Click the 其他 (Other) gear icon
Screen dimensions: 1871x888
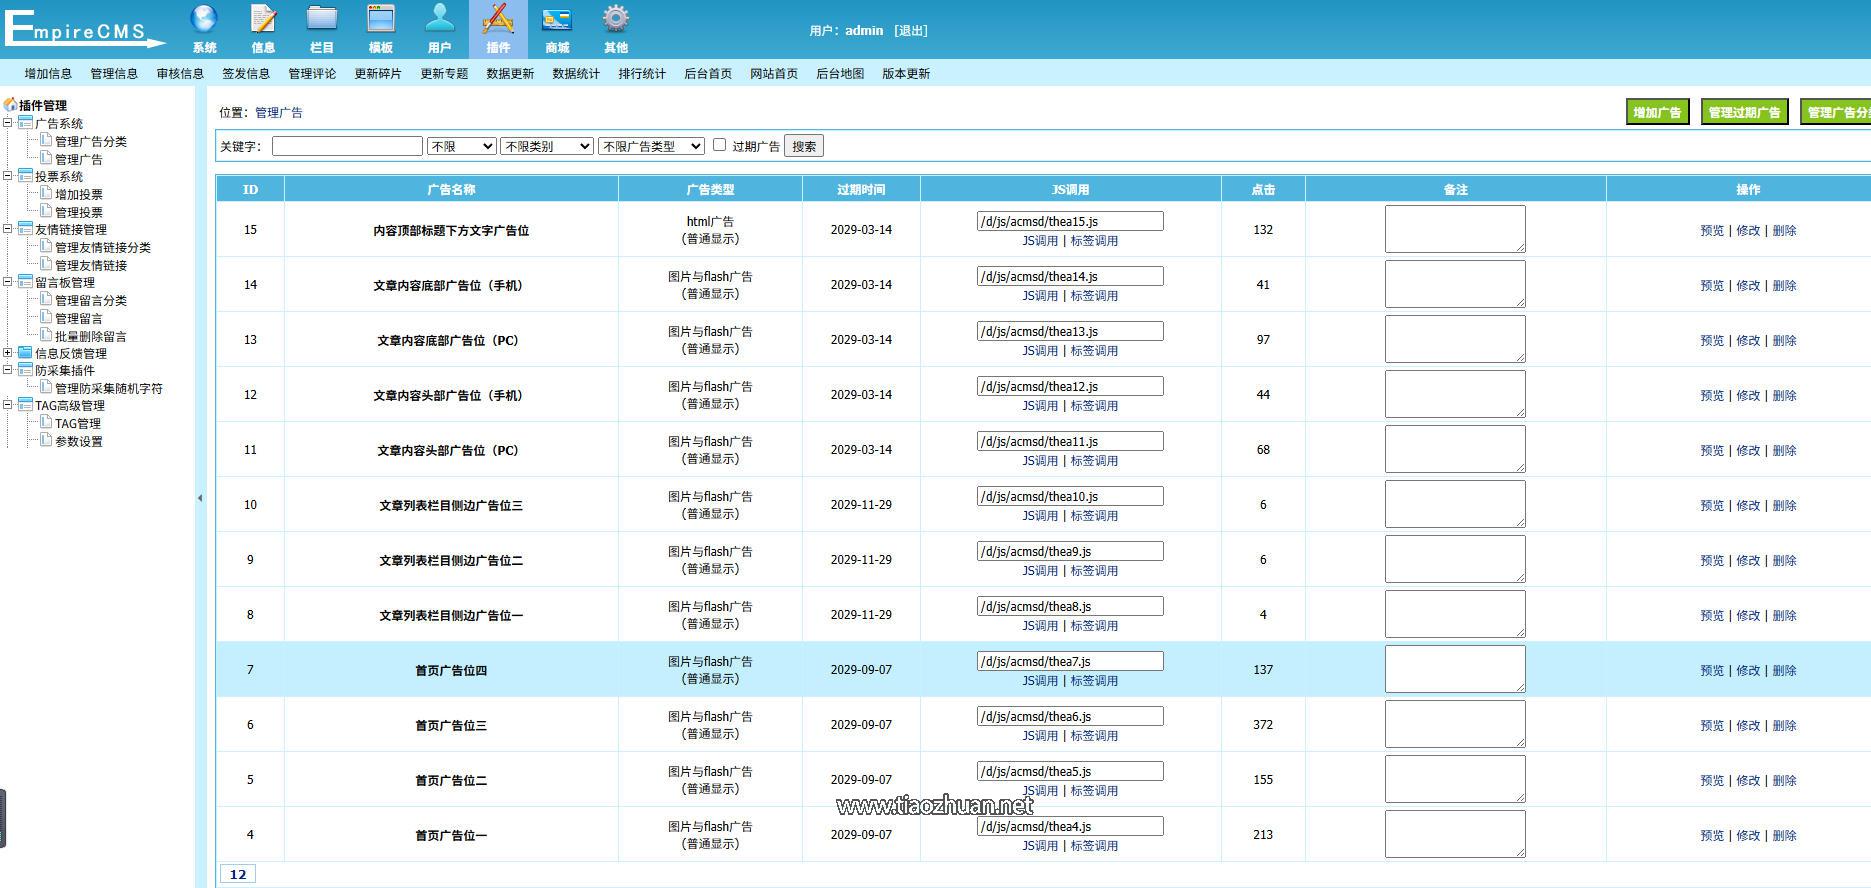(x=616, y=20)
